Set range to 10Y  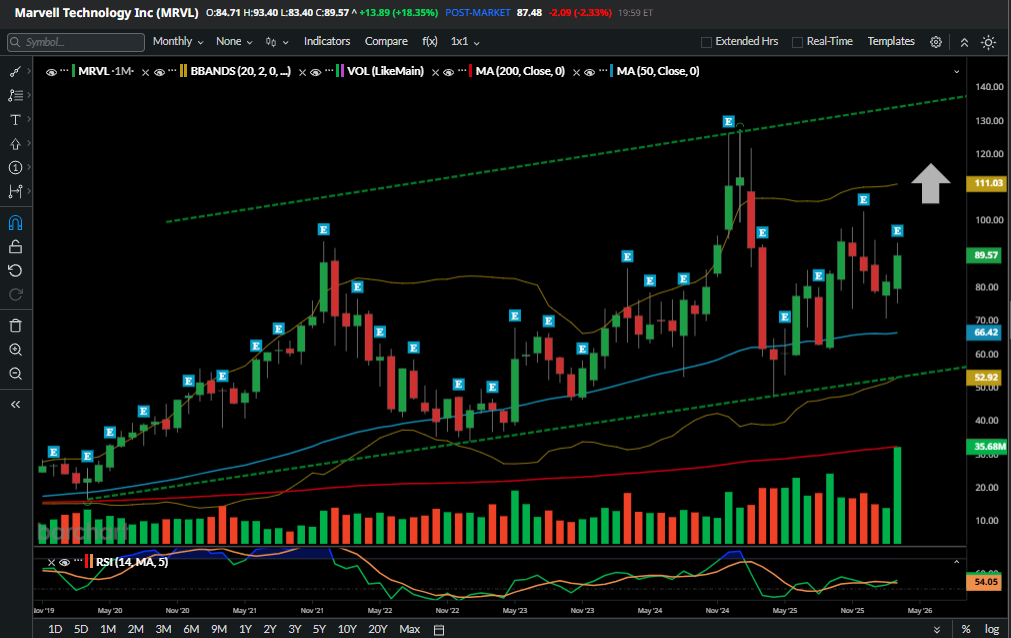pos(347,629)
